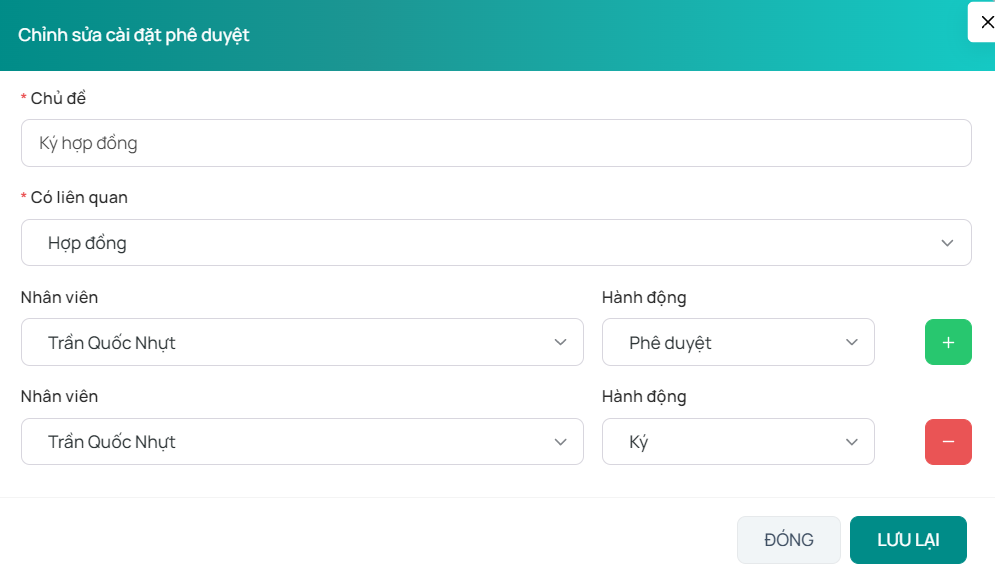
Task: Click the Chủ đề field label
Action: pos(58,98)
